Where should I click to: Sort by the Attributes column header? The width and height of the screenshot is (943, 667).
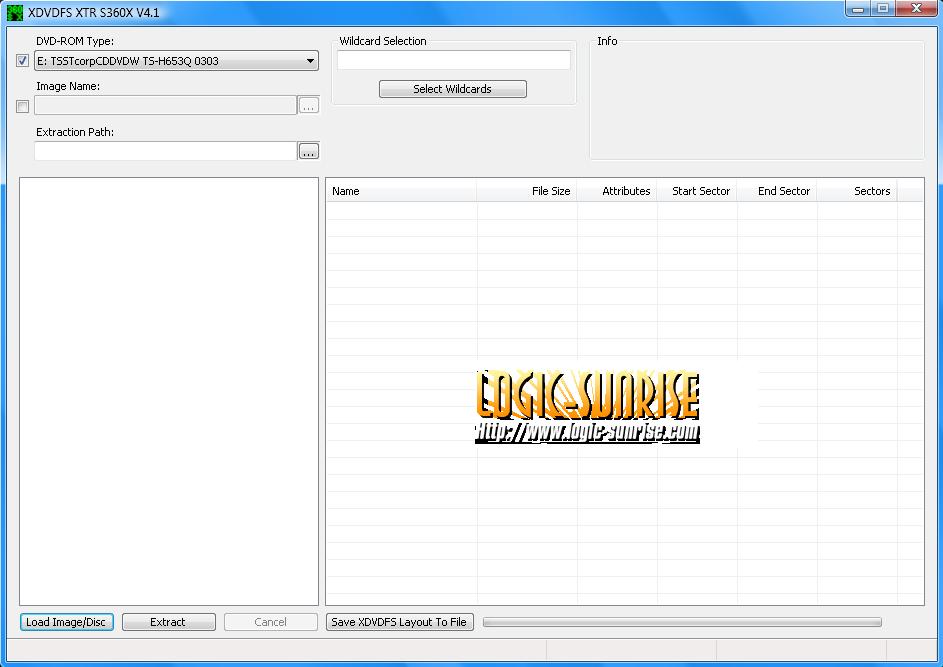pyautogui.click(x=616, y=191)
